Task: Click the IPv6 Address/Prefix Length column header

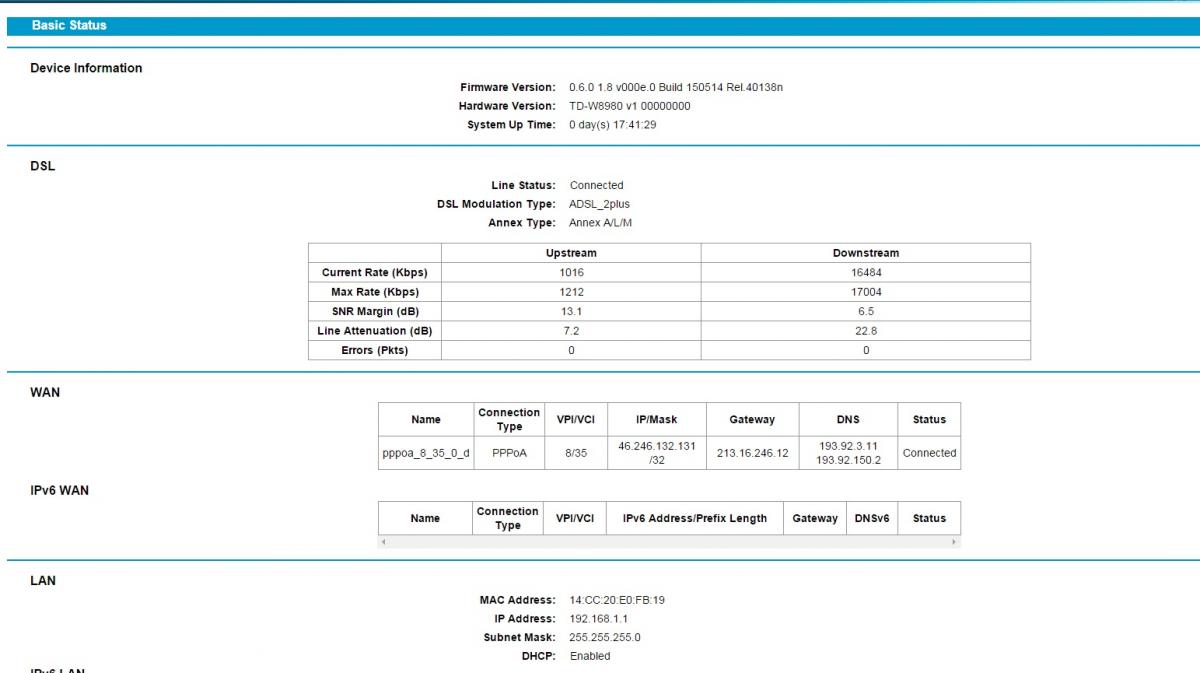Action: pos(695,518)
